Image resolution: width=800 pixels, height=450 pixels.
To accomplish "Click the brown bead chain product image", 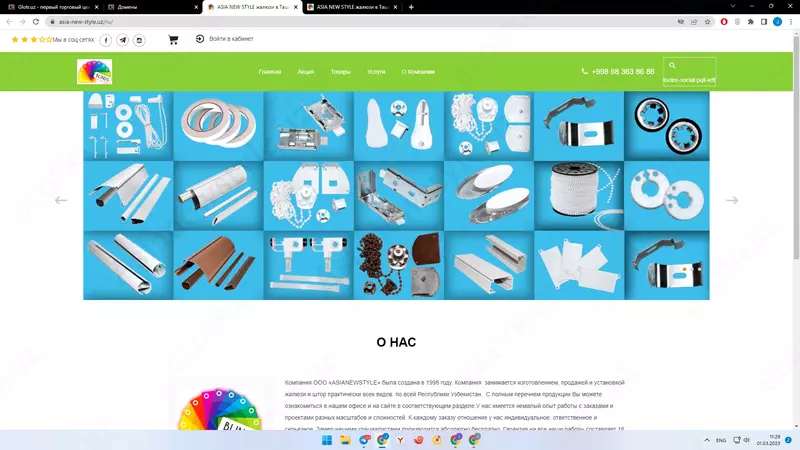I will coord(398,265).
